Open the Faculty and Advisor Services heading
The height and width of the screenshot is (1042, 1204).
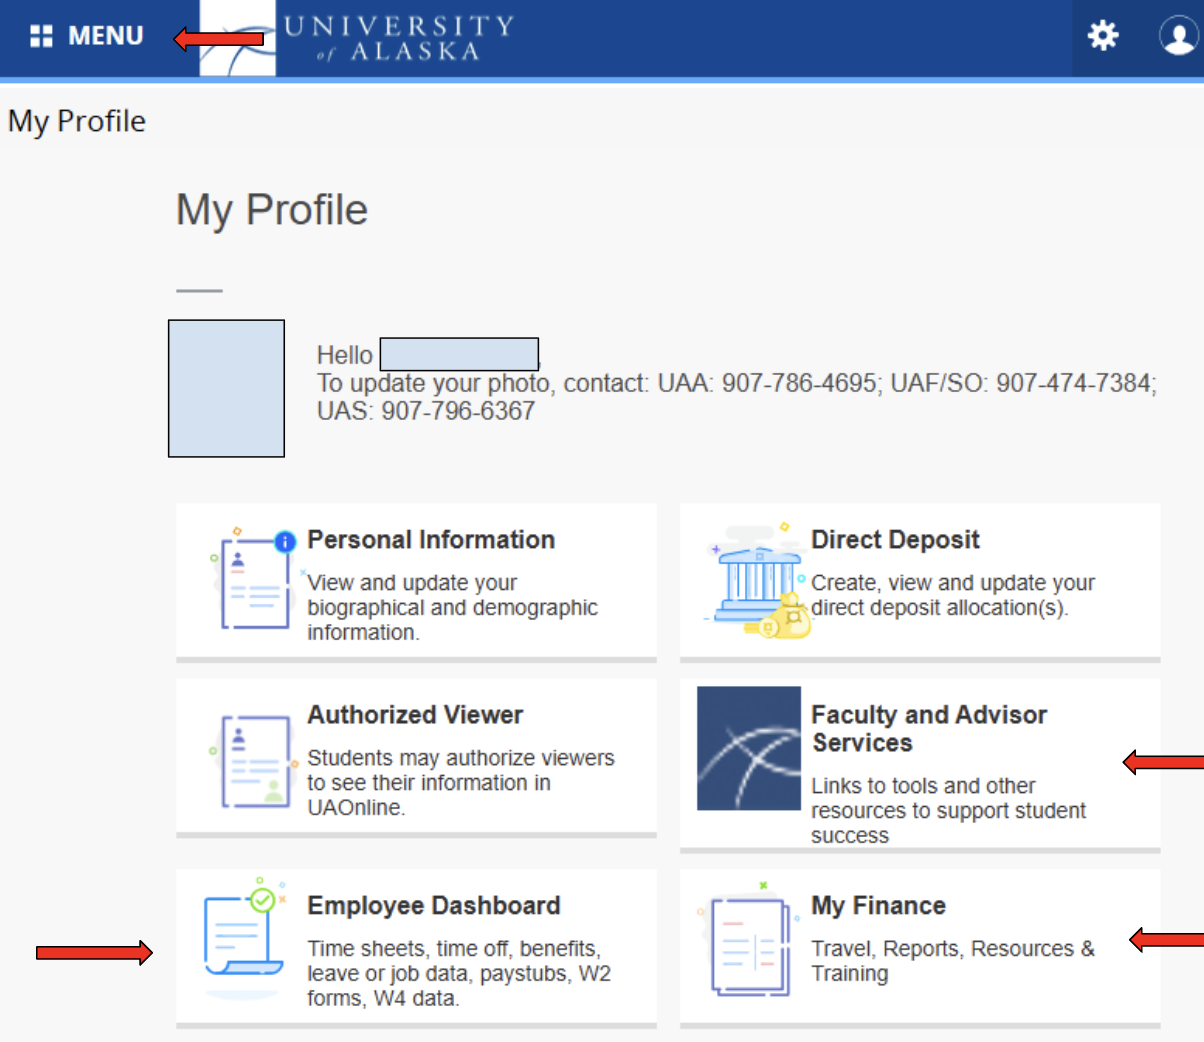pyautogui.click(x=928, y=728)
